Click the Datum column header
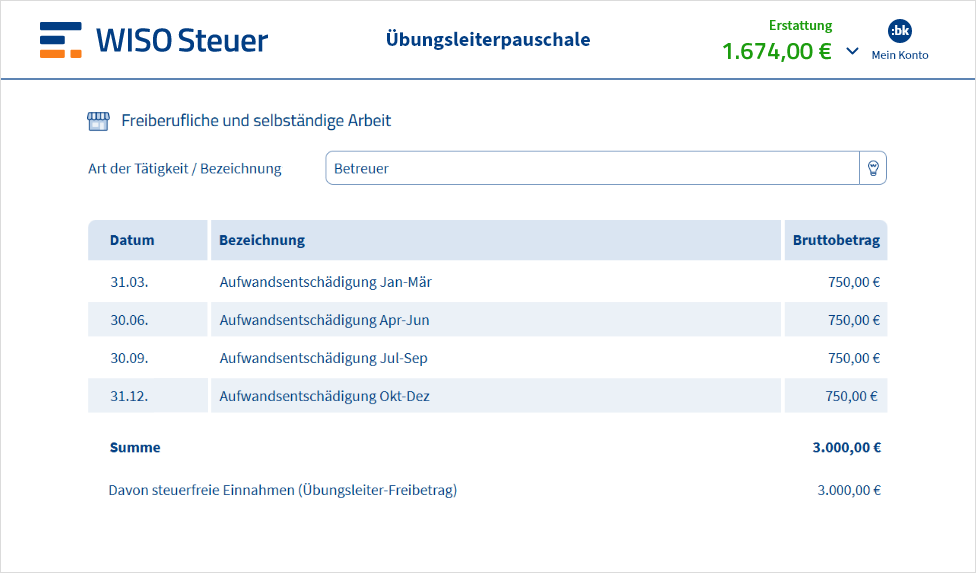Viewport: 976px width, 573px height. 133,240
